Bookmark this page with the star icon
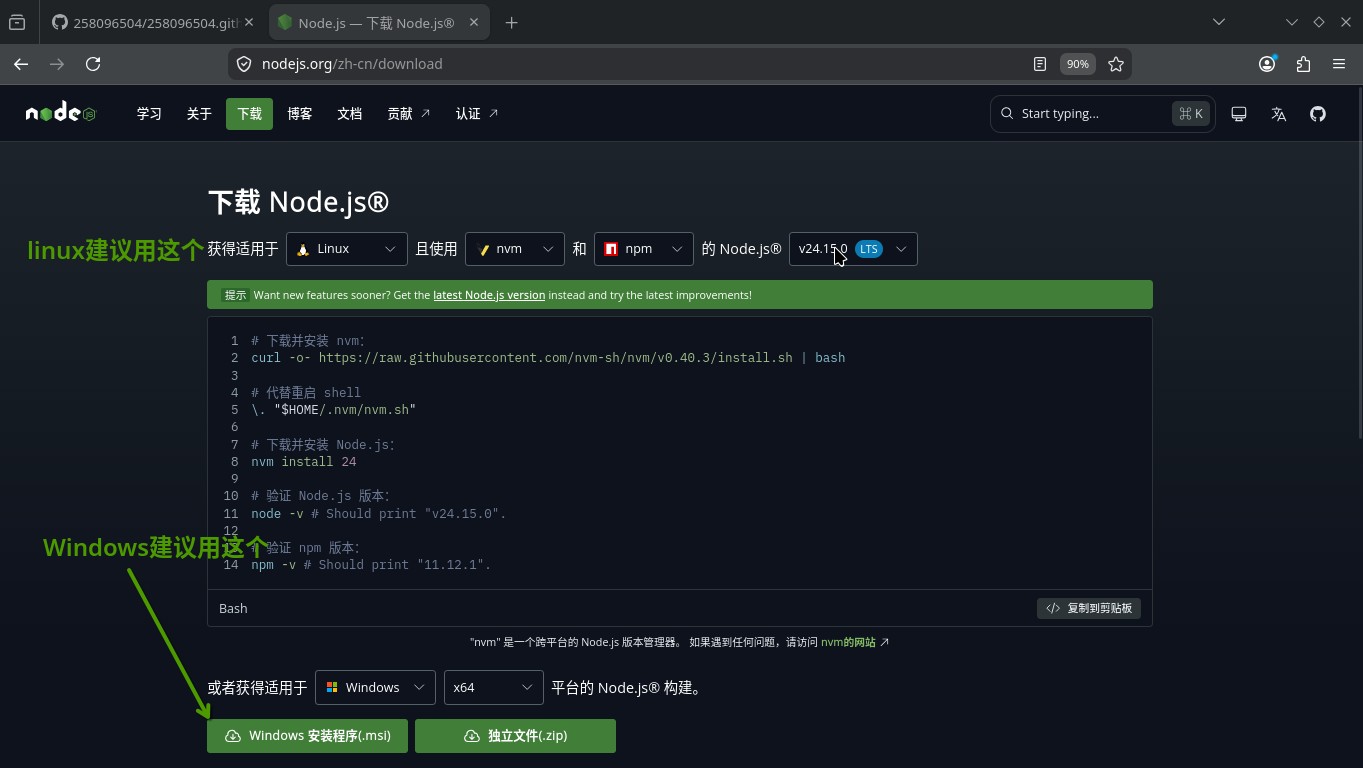Viewport: 1363px width, 768px height. 1116,64
